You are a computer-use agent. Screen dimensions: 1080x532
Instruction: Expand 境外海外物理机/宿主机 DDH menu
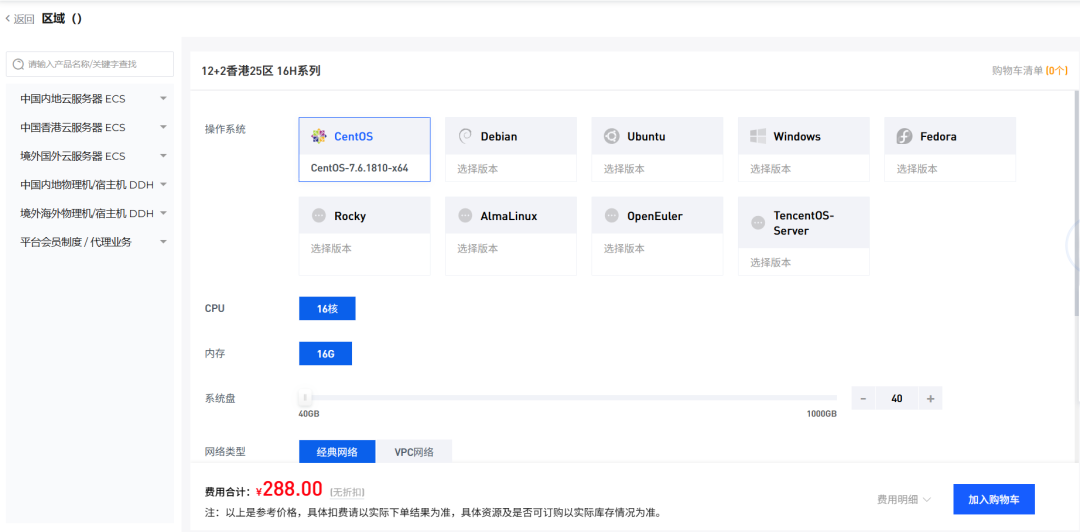[90, 213]
